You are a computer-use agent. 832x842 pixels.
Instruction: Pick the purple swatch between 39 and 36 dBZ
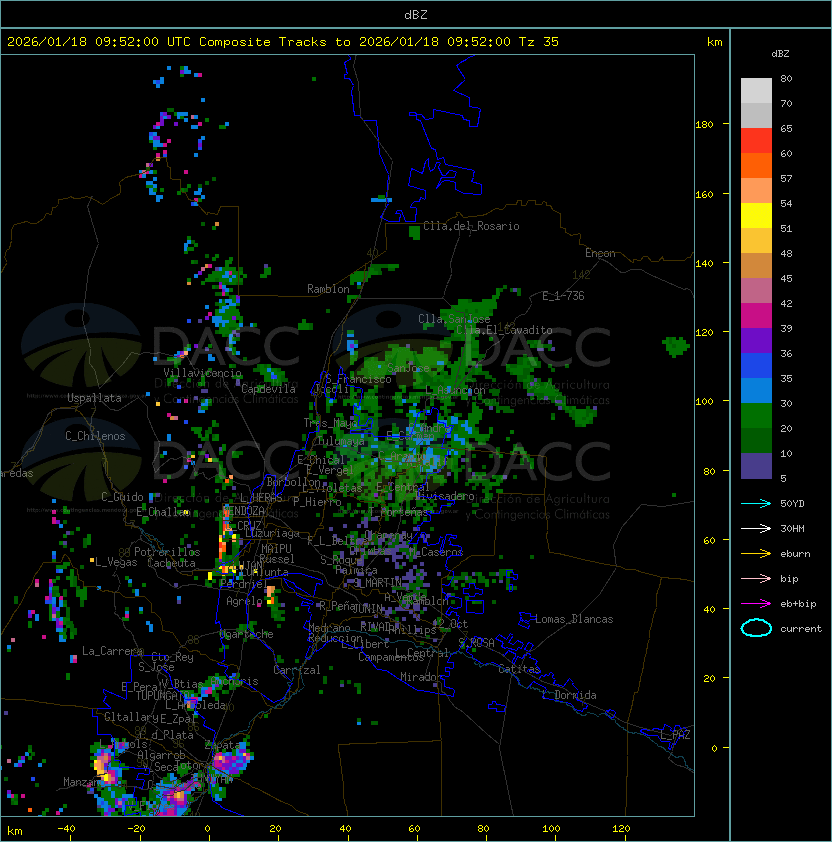tap(756, 340)
